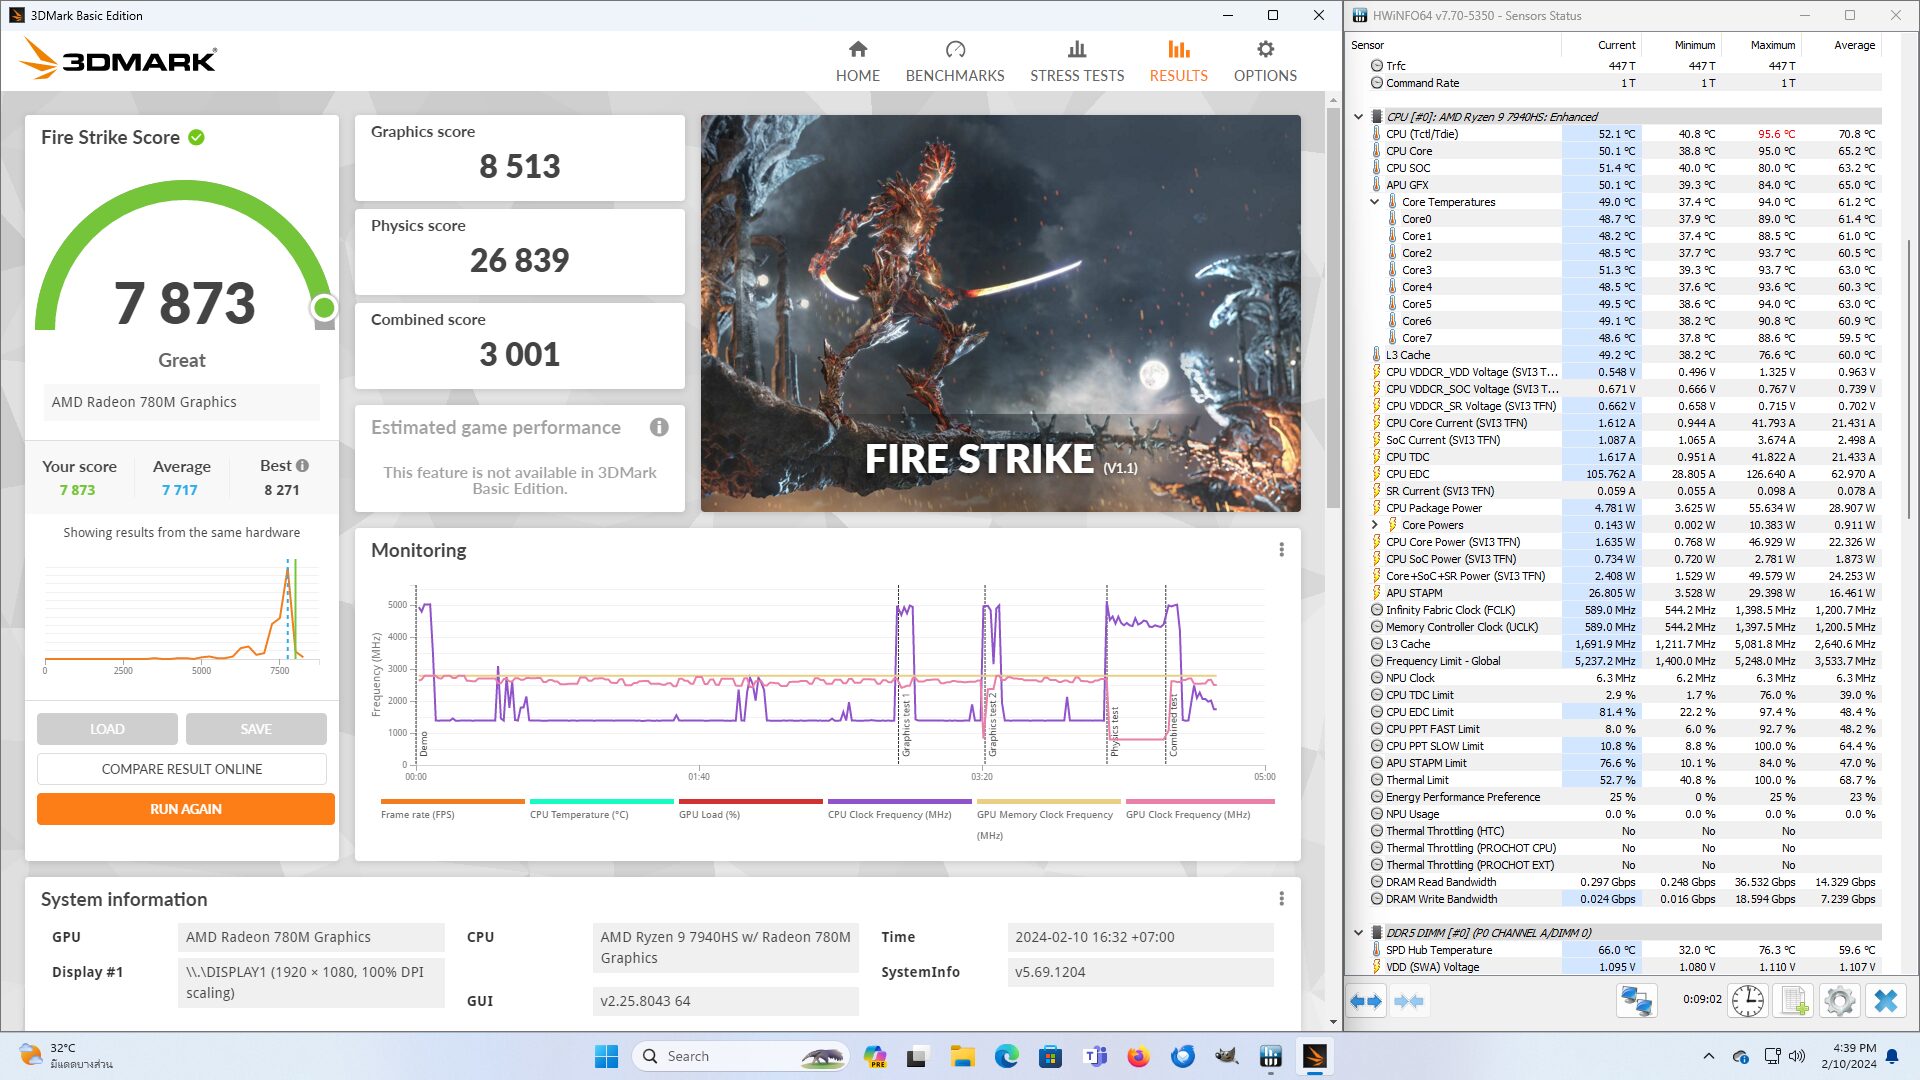Click the LOAD result button
The width and height of the screenshot is (1920, 1080).
[107, 729]
